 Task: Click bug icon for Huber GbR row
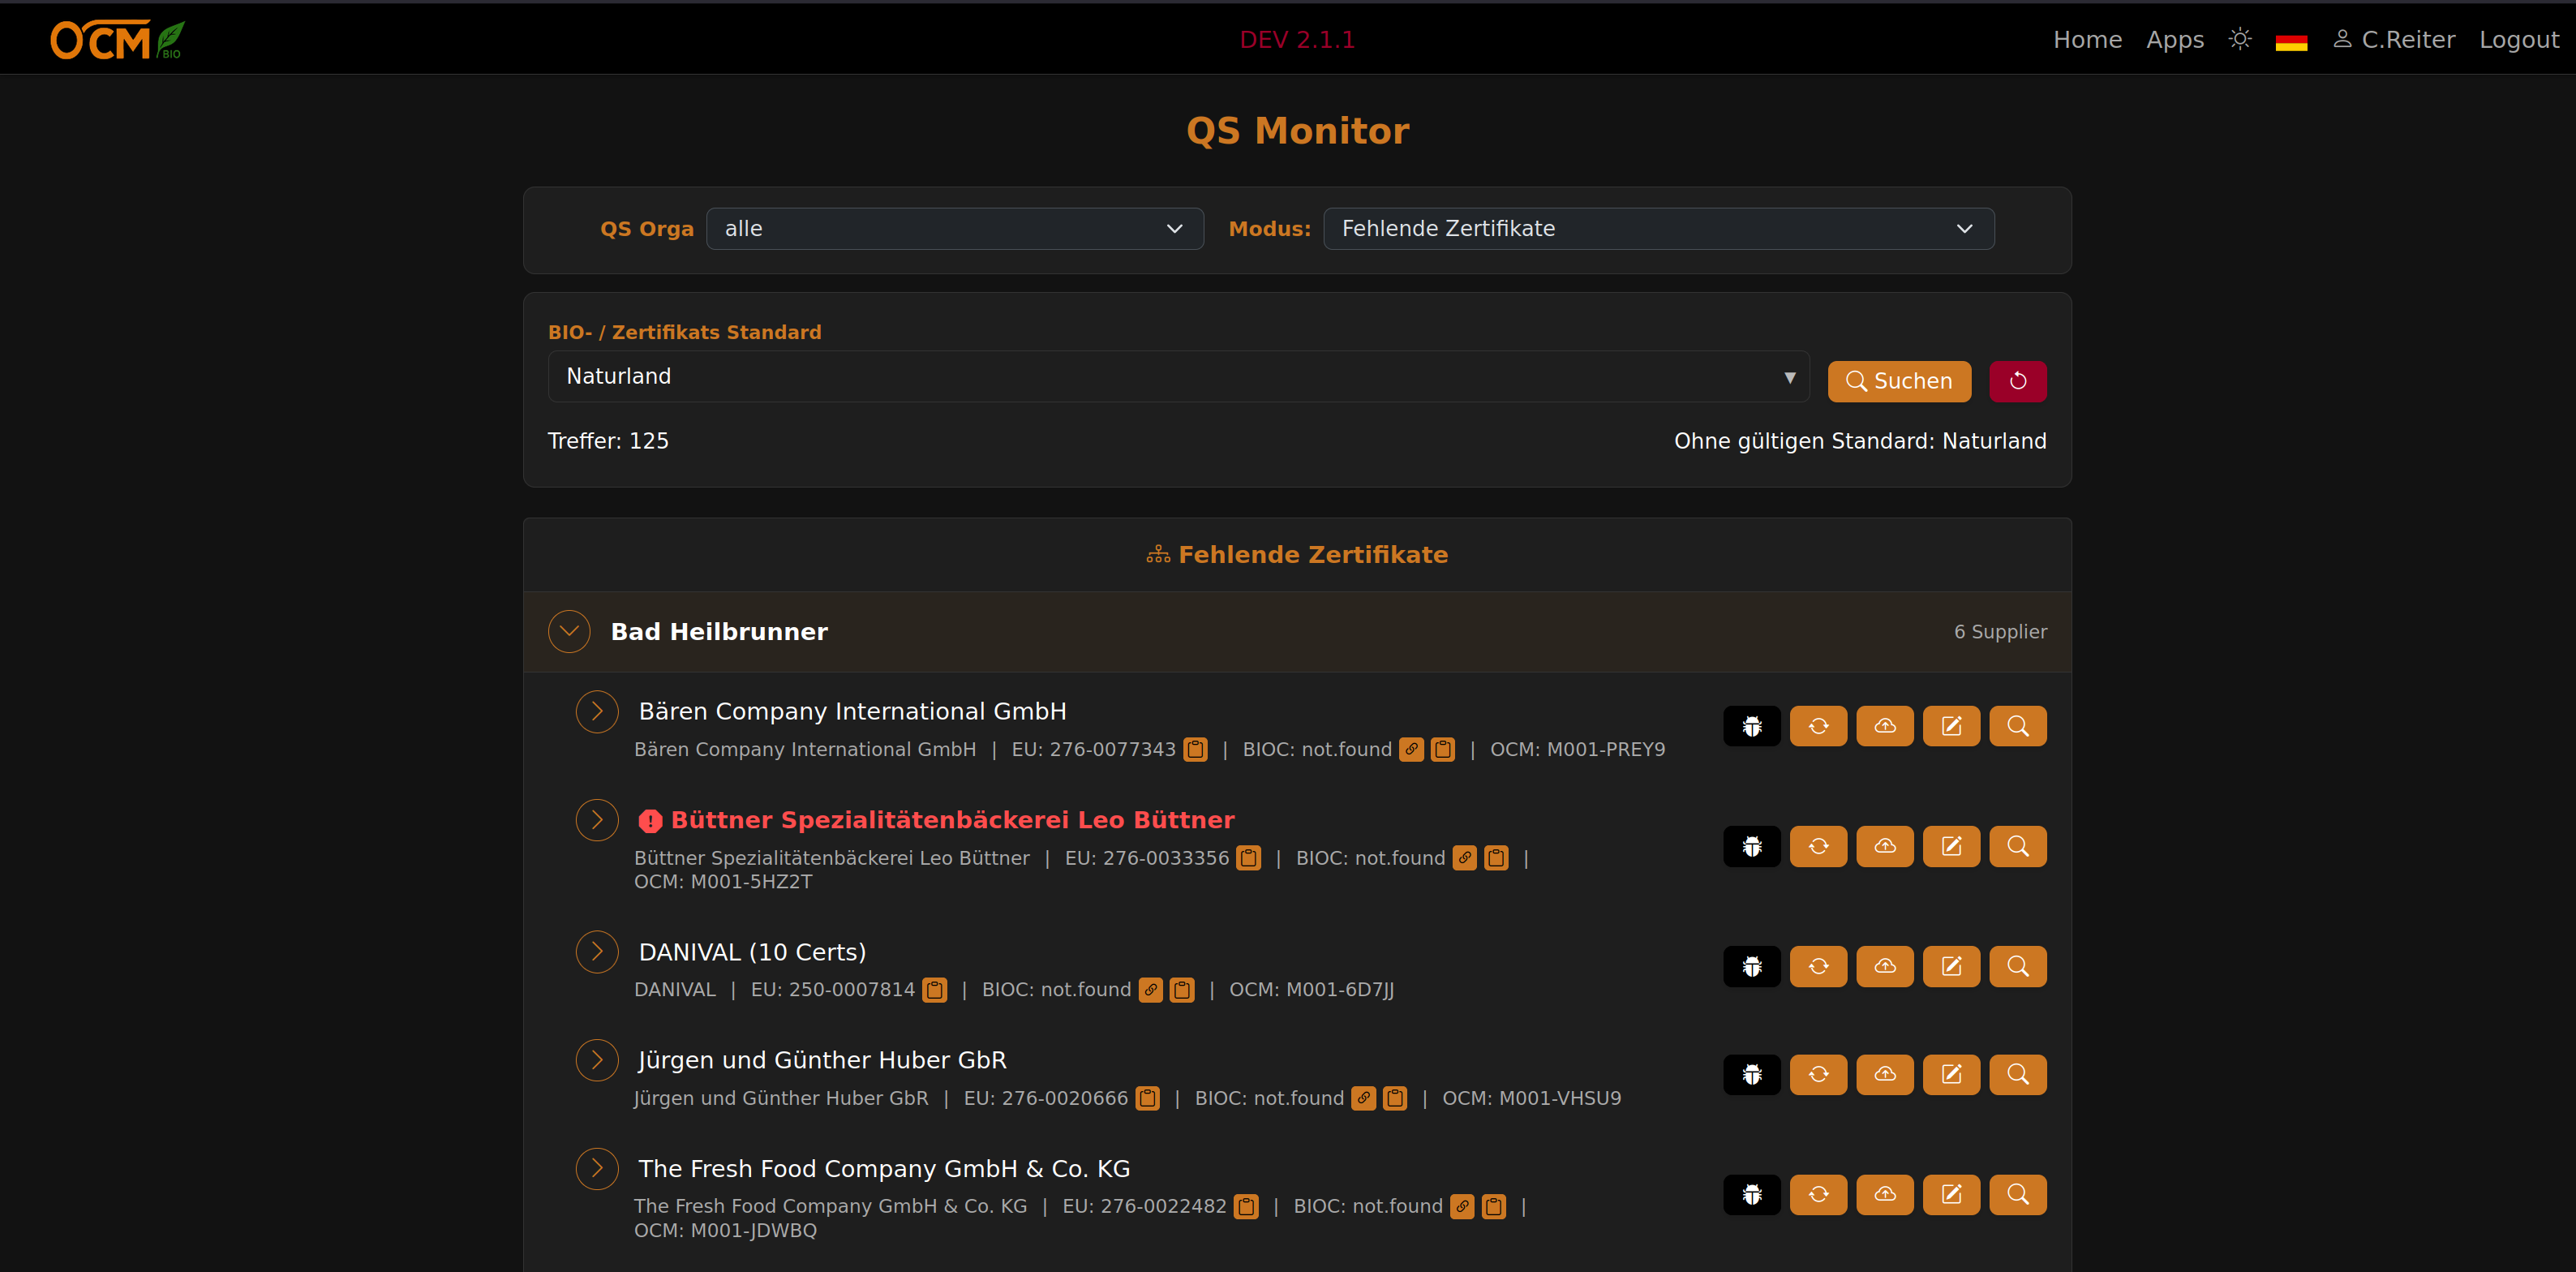click(1751, 1075)
